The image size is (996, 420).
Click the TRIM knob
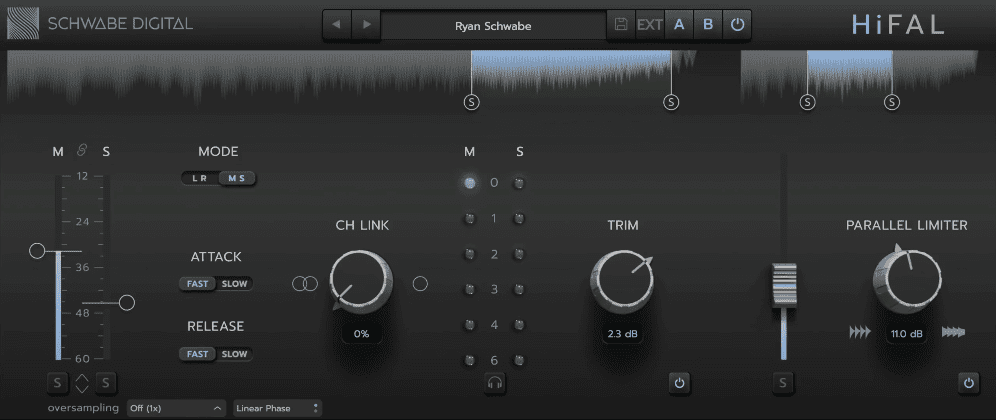[622, 281]
